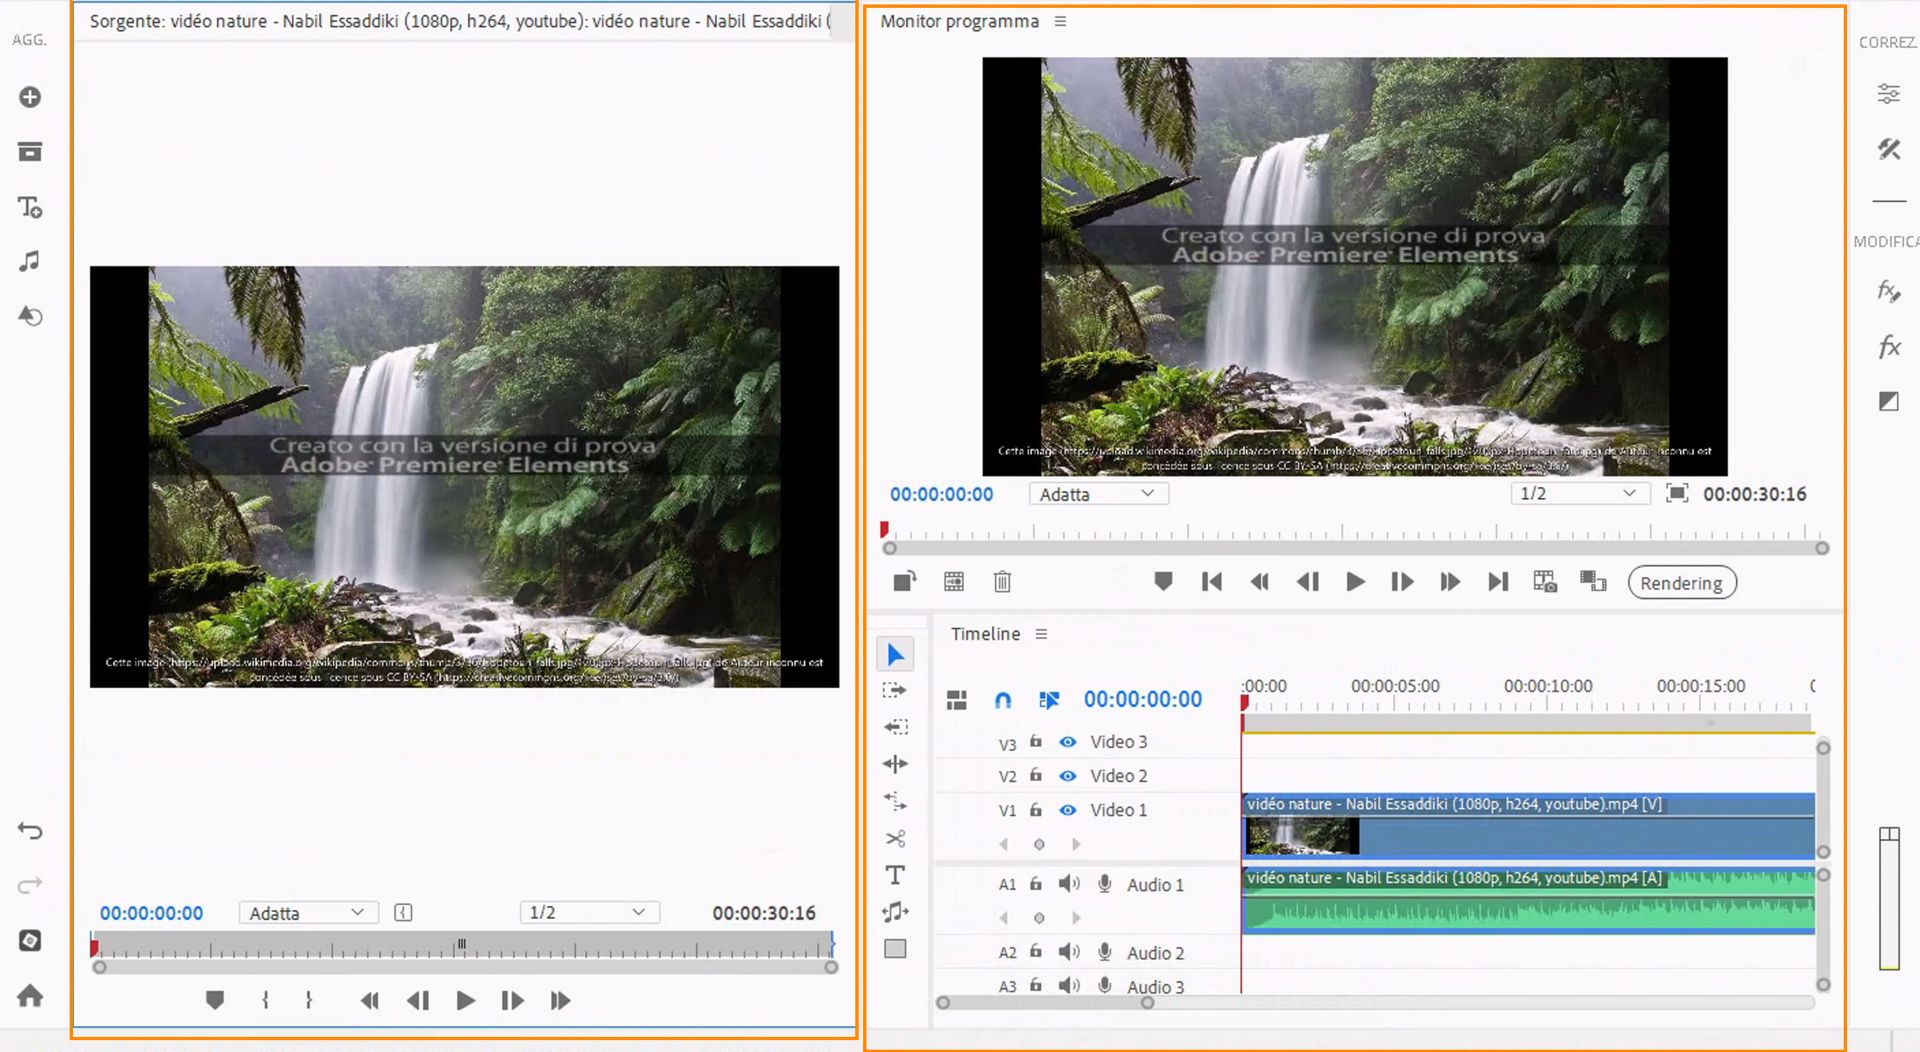Open the transitions icon in right sidebar
The width and height of the screenshot is (1920, 1052).
click(1888, 401)
